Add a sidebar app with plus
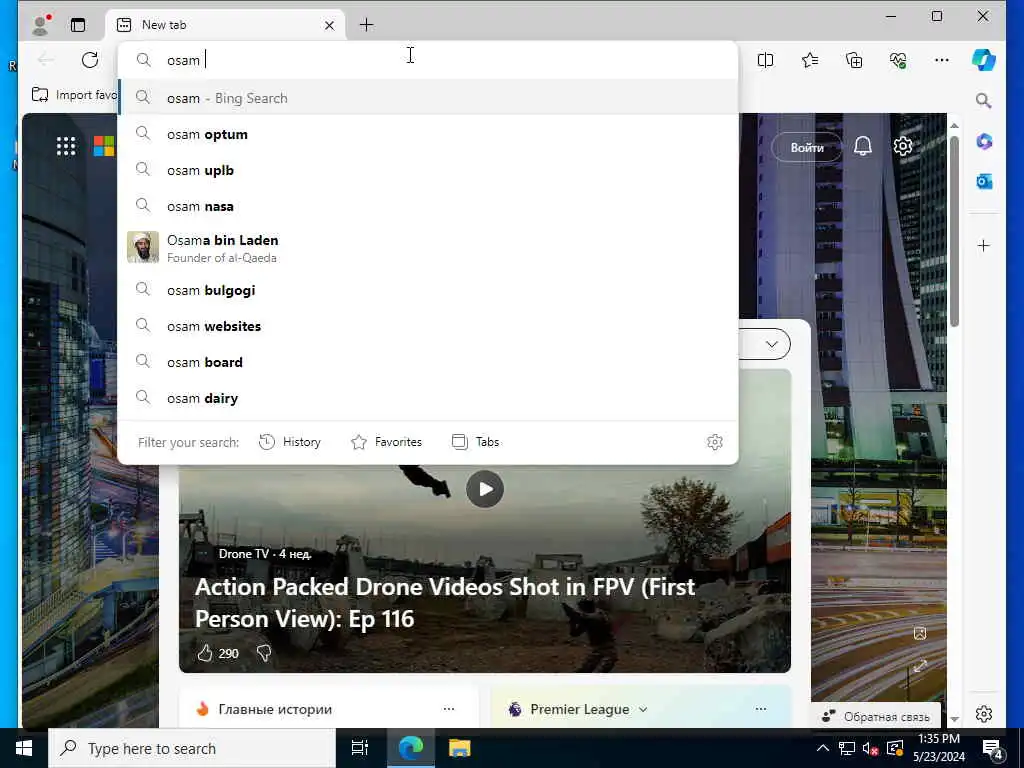 point(984,246)
